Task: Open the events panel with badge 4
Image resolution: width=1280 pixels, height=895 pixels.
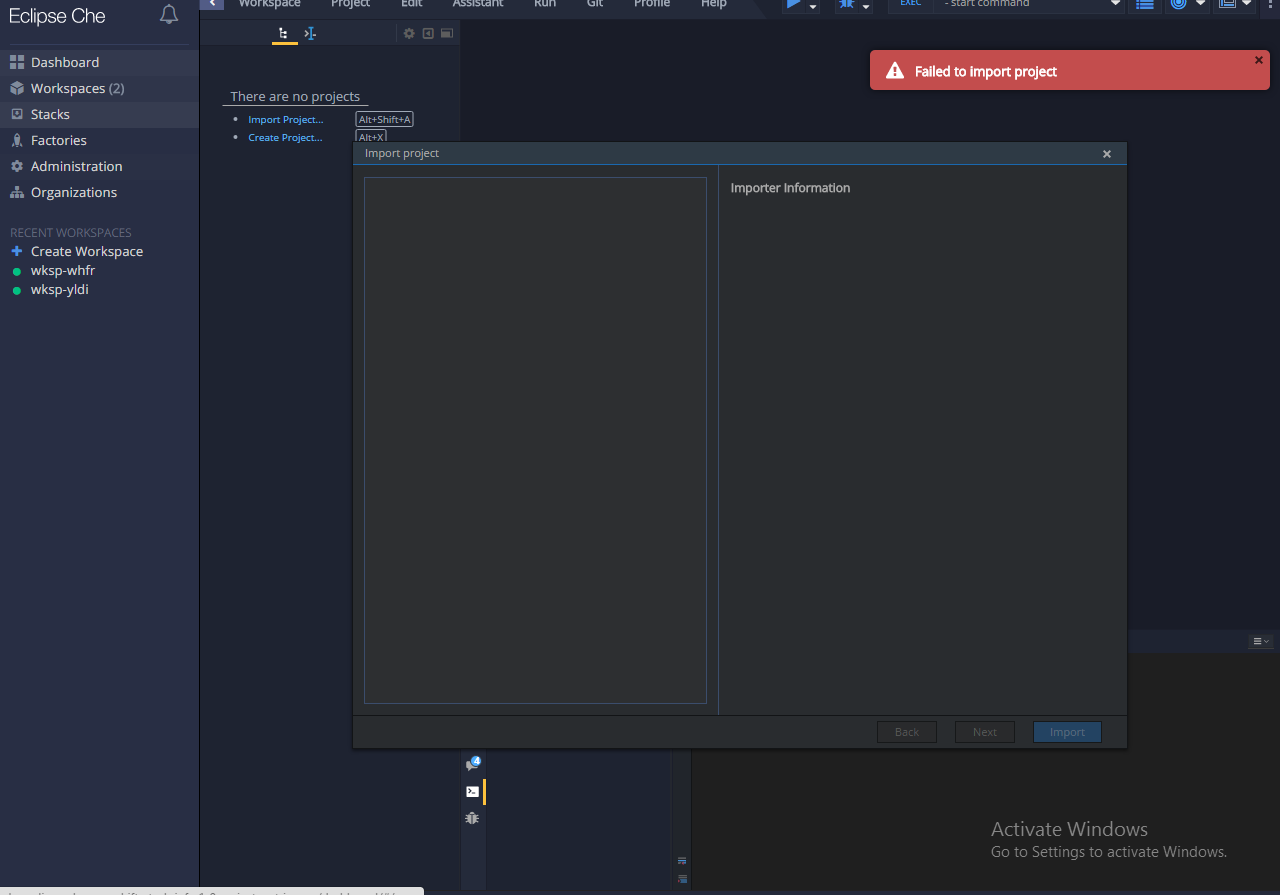Action: [473, 764]
